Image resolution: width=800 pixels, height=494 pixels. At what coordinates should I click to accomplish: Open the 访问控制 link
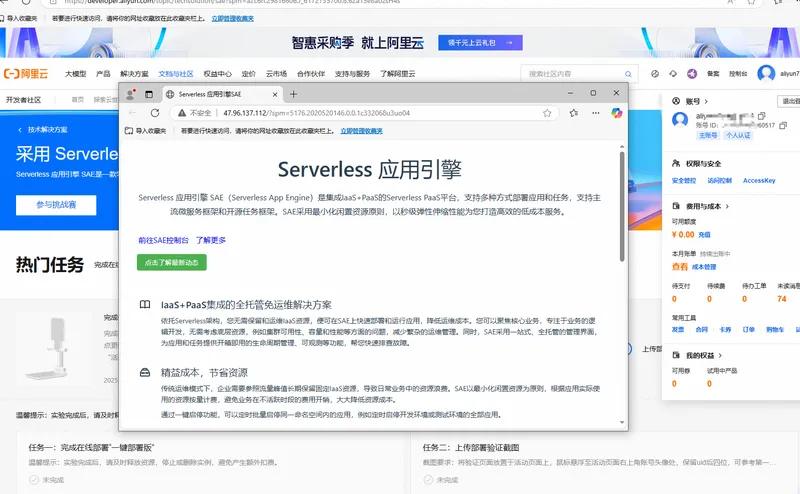coord(719,181)
